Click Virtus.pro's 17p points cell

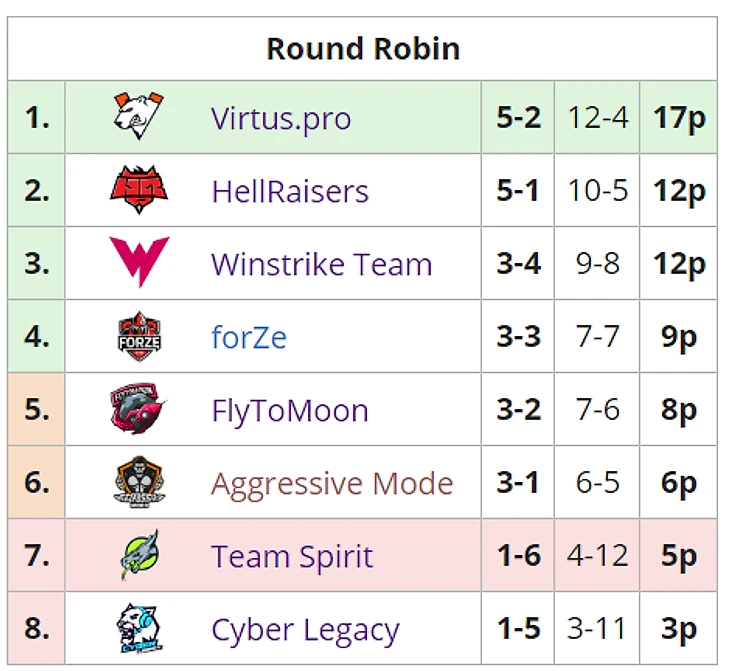coord(679,118)
